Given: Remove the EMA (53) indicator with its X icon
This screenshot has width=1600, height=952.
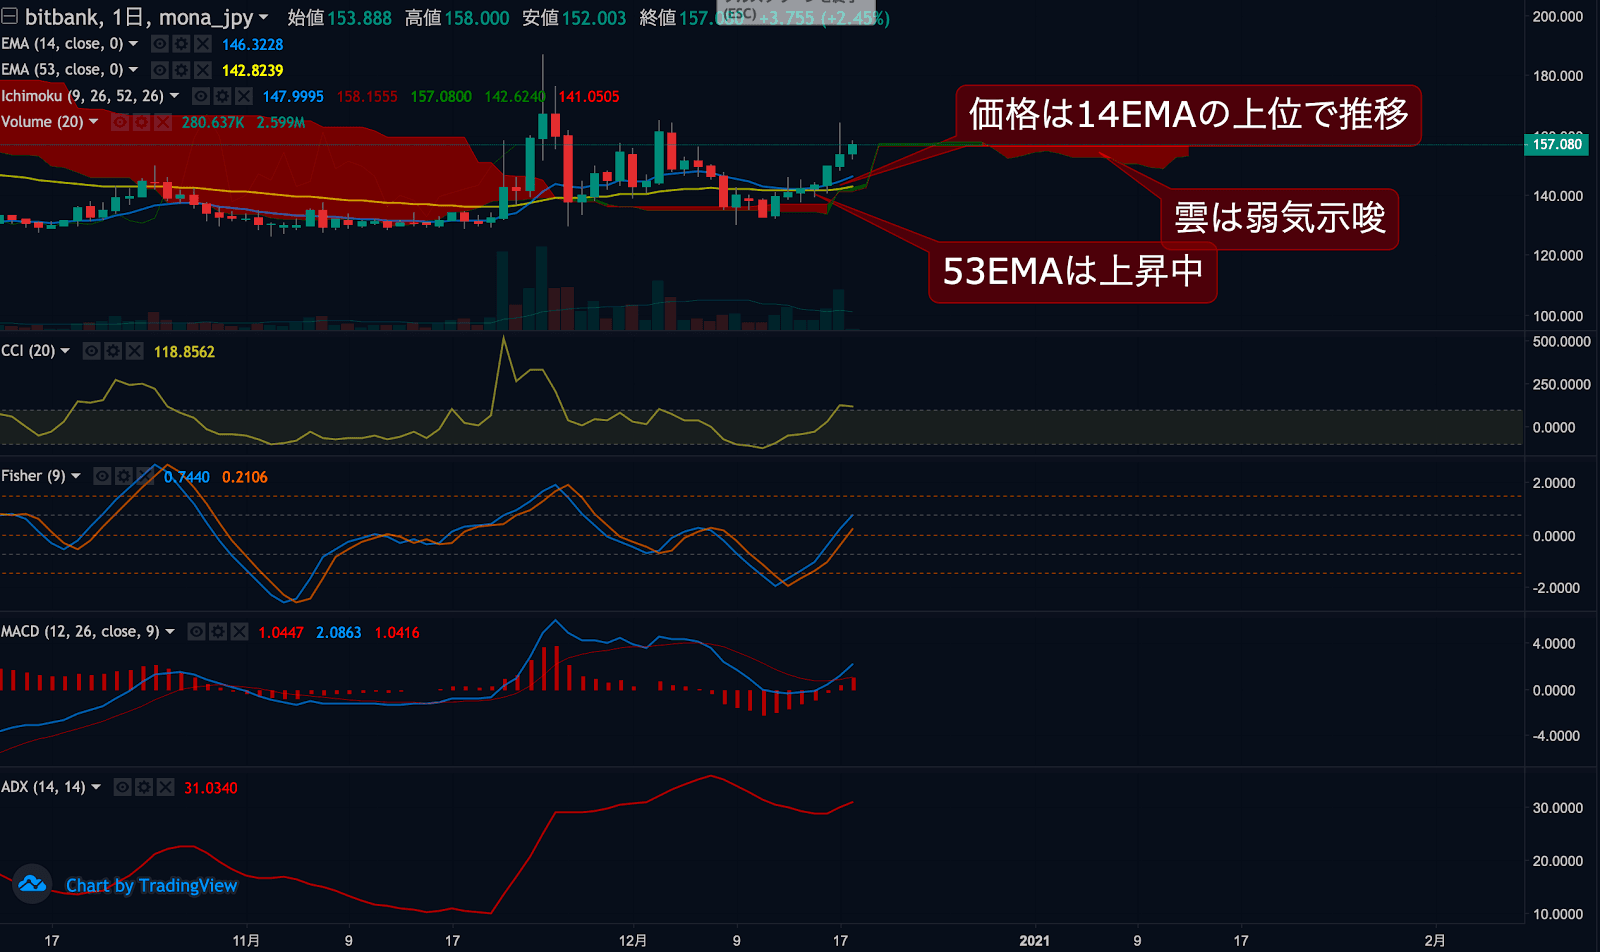Looking at the screenshot, I should click(x=202, y=69).
